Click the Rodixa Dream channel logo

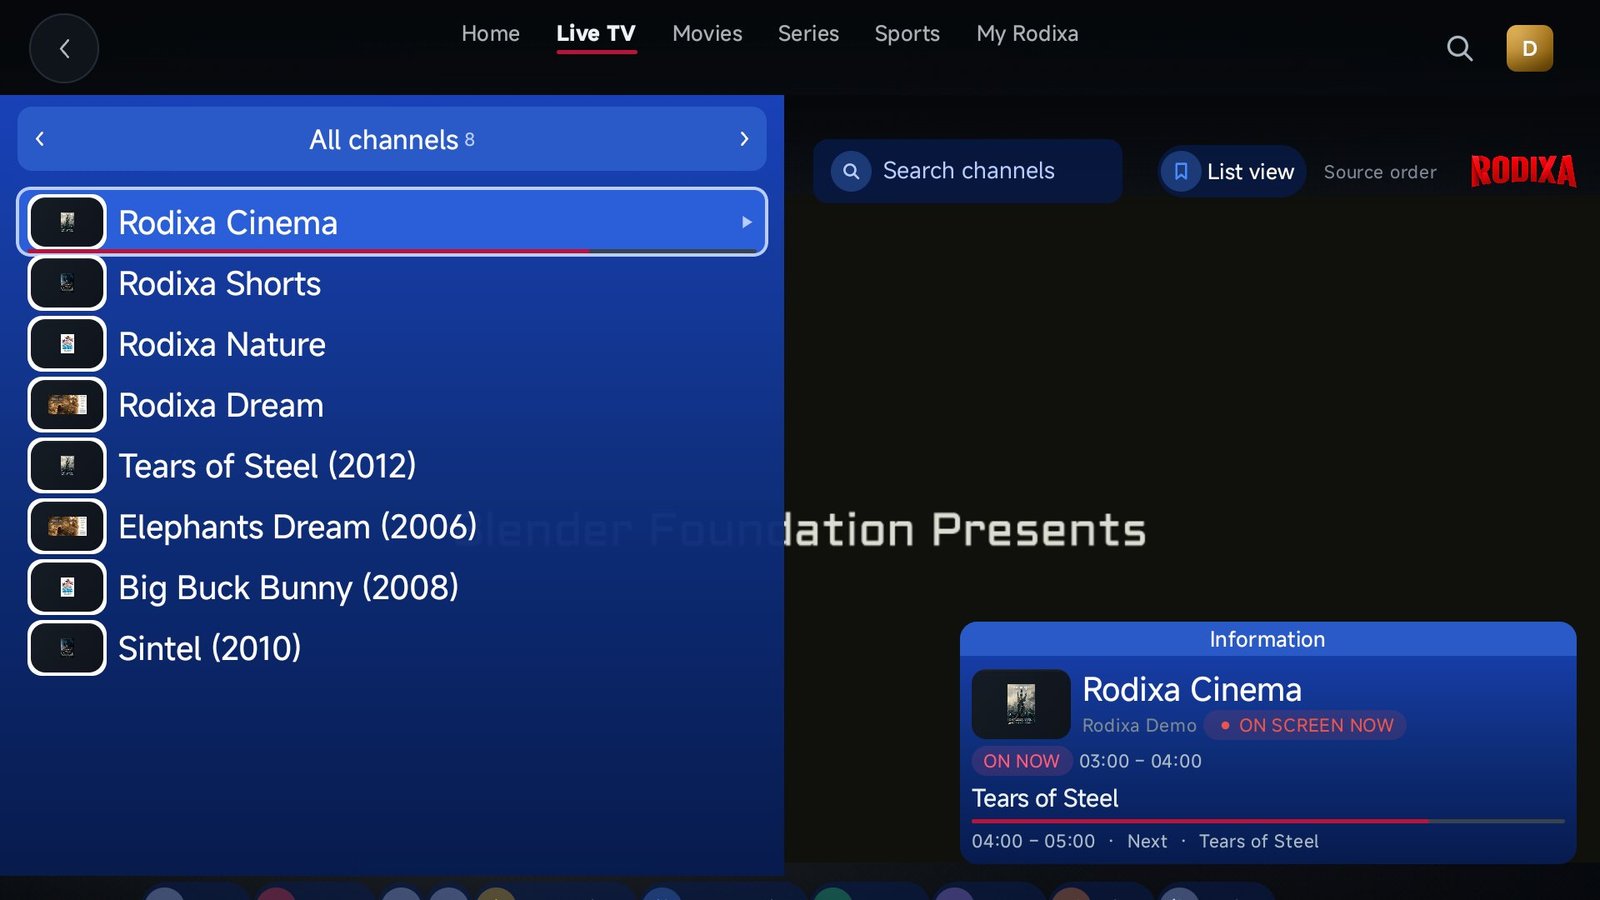[x=67, y=405]
